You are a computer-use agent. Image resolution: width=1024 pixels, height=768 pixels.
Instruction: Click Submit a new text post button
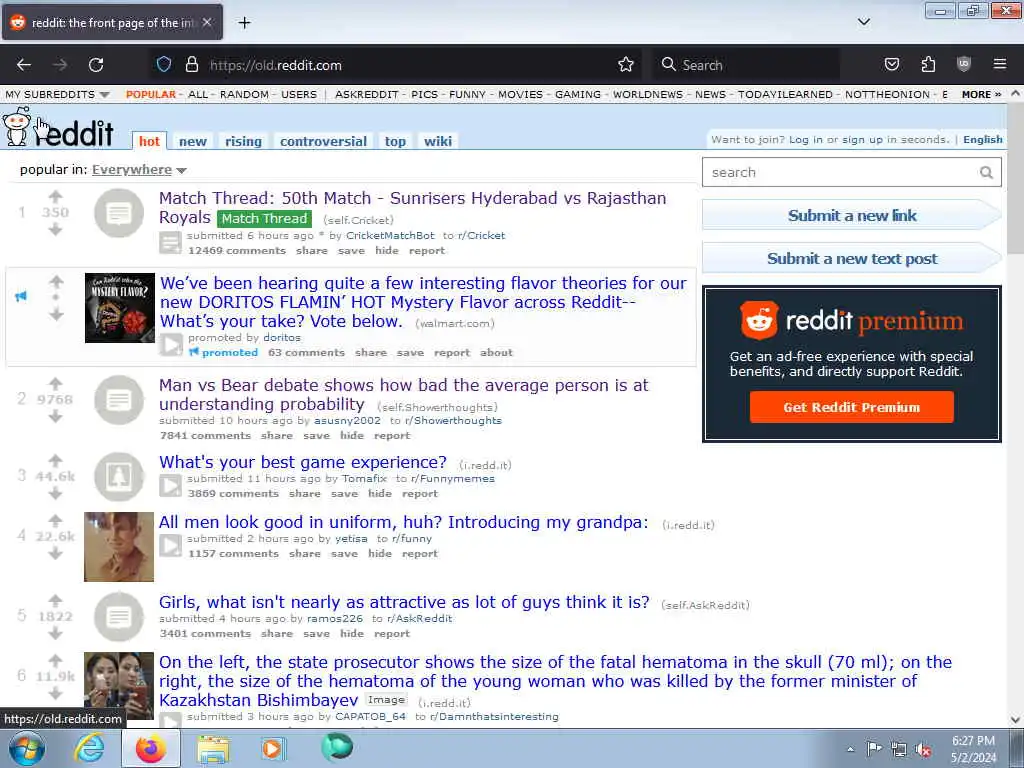(852, 259)
